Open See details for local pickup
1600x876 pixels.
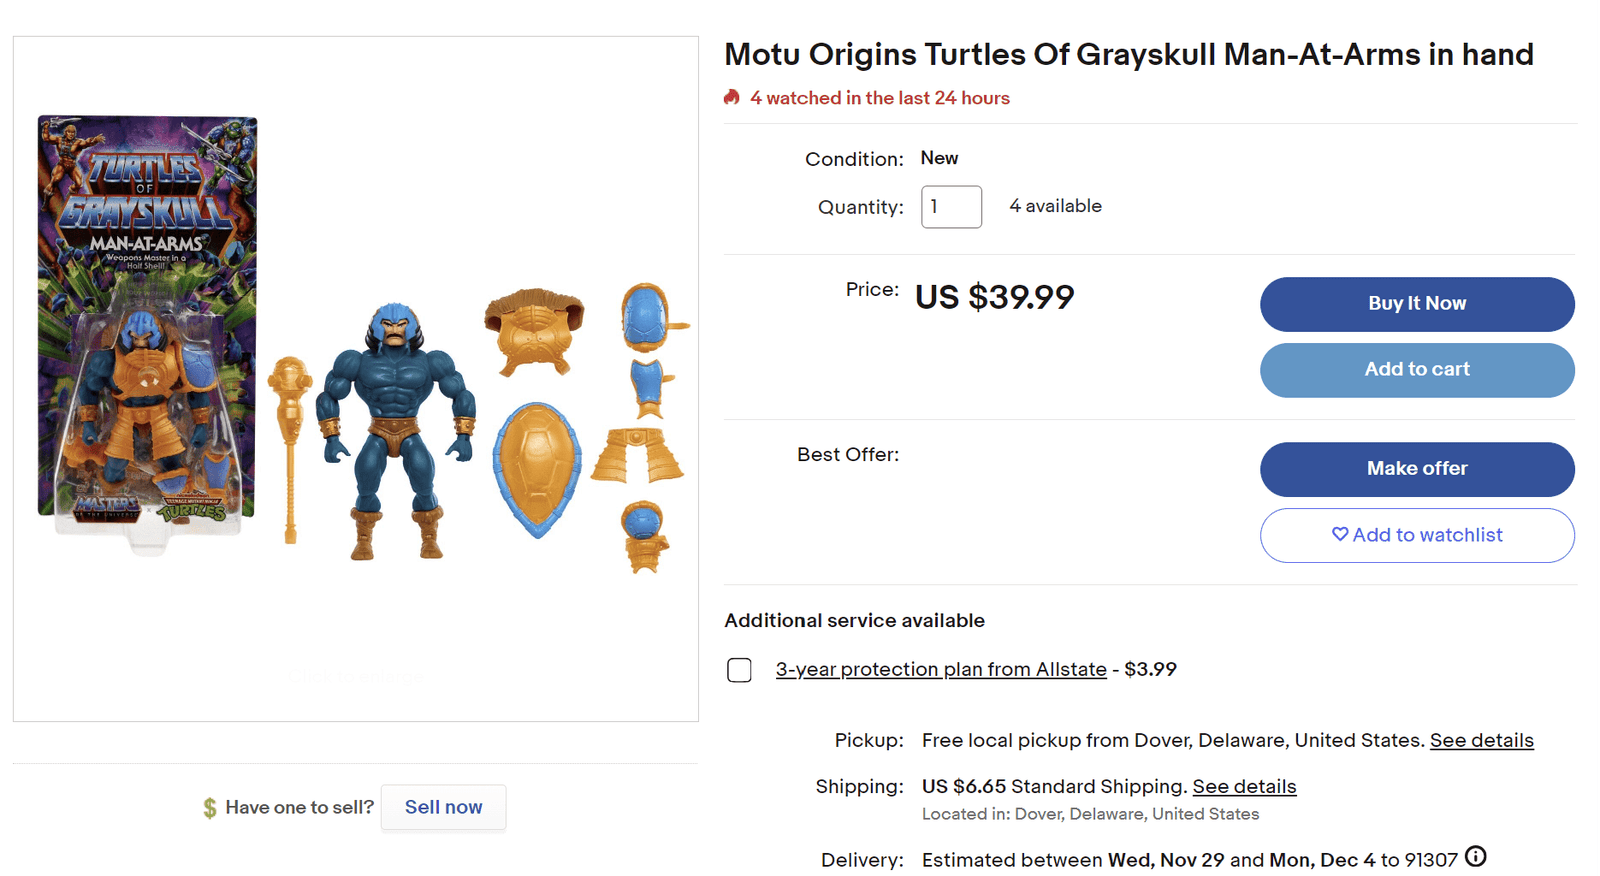click(1482, 740)
